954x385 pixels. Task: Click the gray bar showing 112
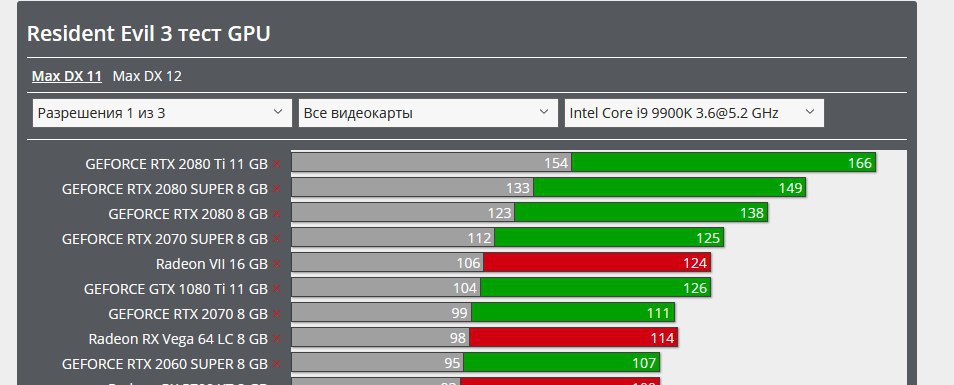coord(392,237)
